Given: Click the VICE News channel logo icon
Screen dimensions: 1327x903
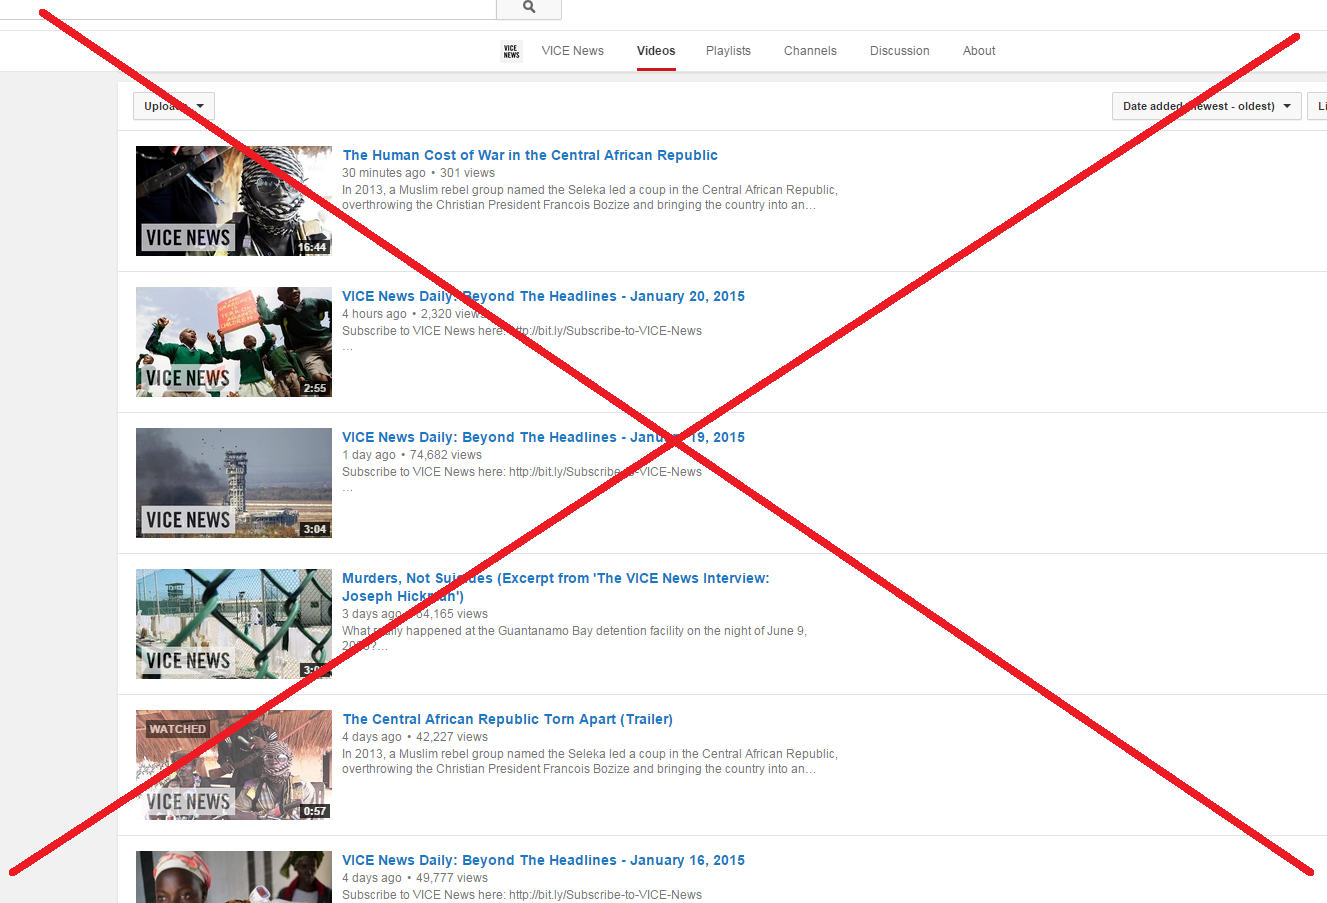Looking at the screenshot, I should tap(511, 51).
